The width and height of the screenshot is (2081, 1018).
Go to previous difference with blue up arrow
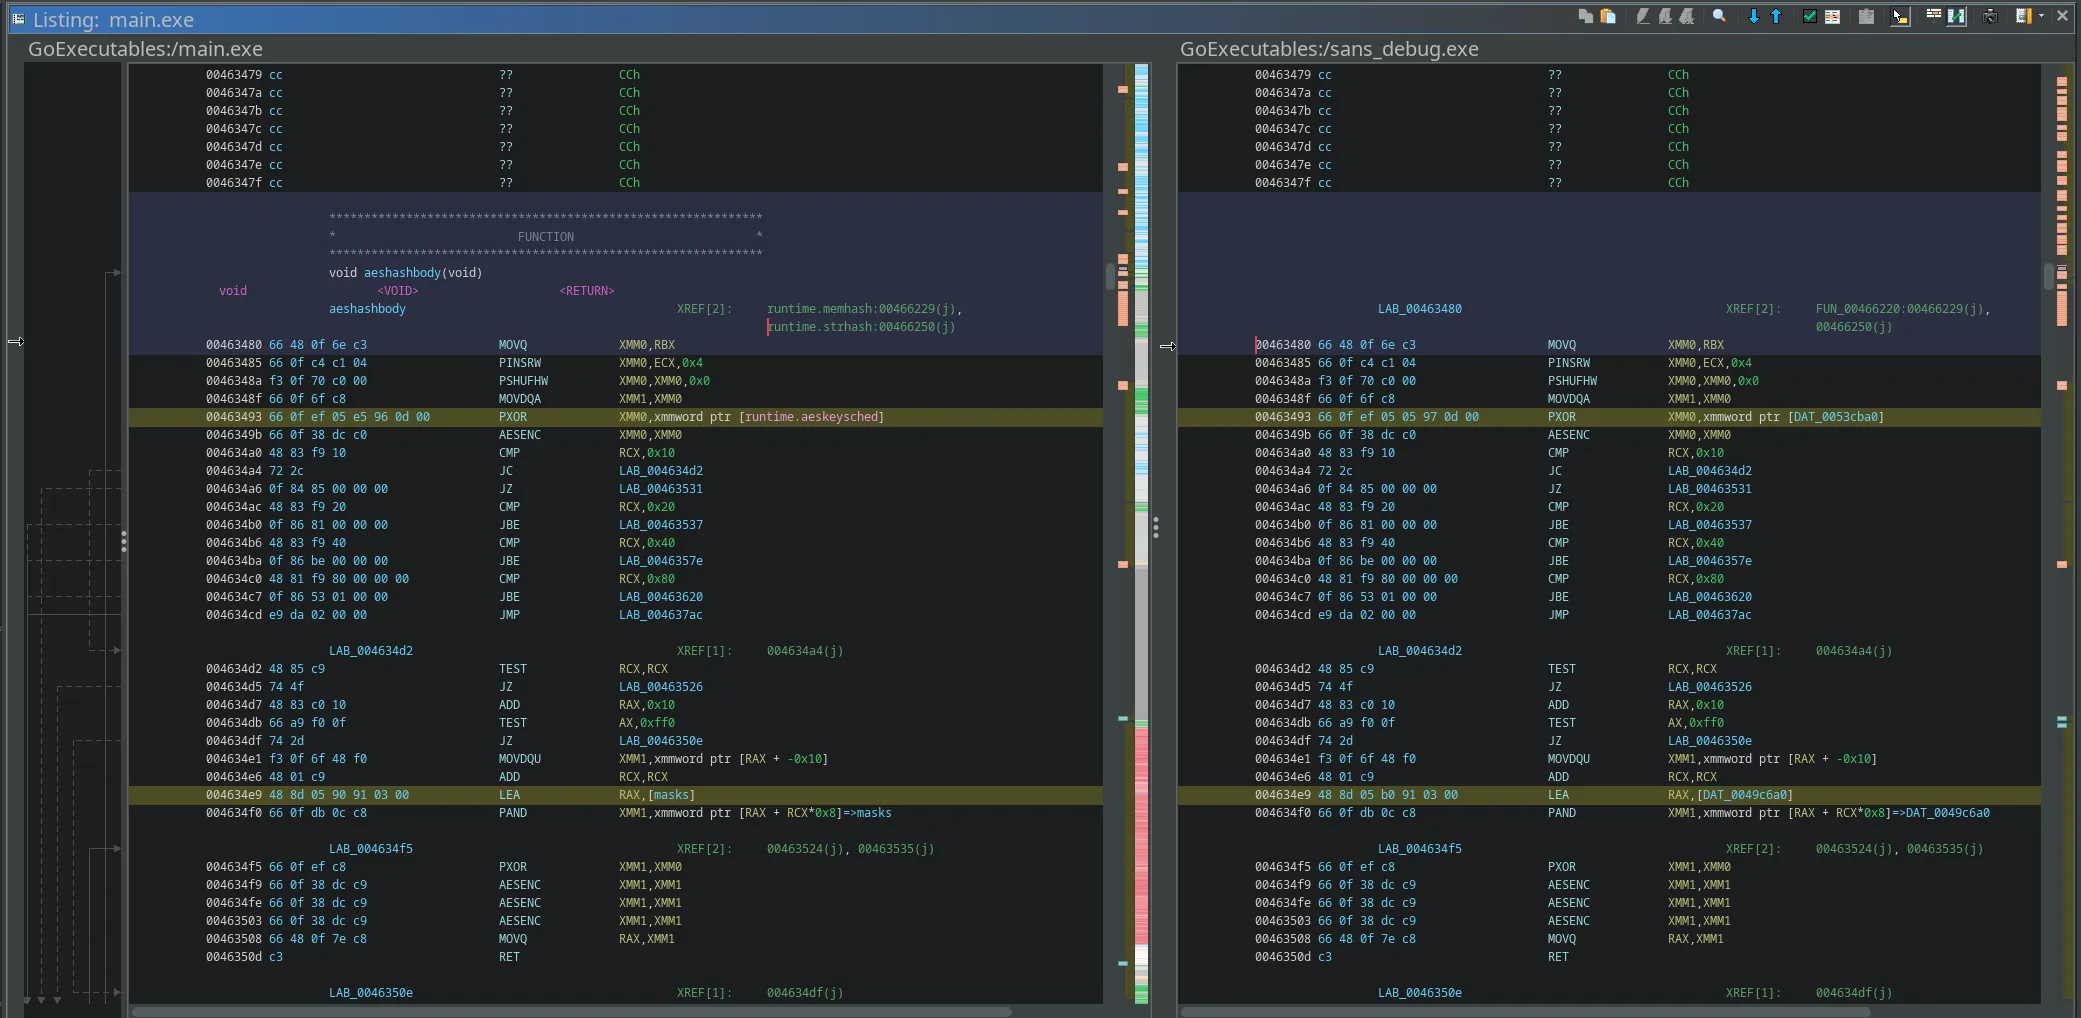(1776, 16)
